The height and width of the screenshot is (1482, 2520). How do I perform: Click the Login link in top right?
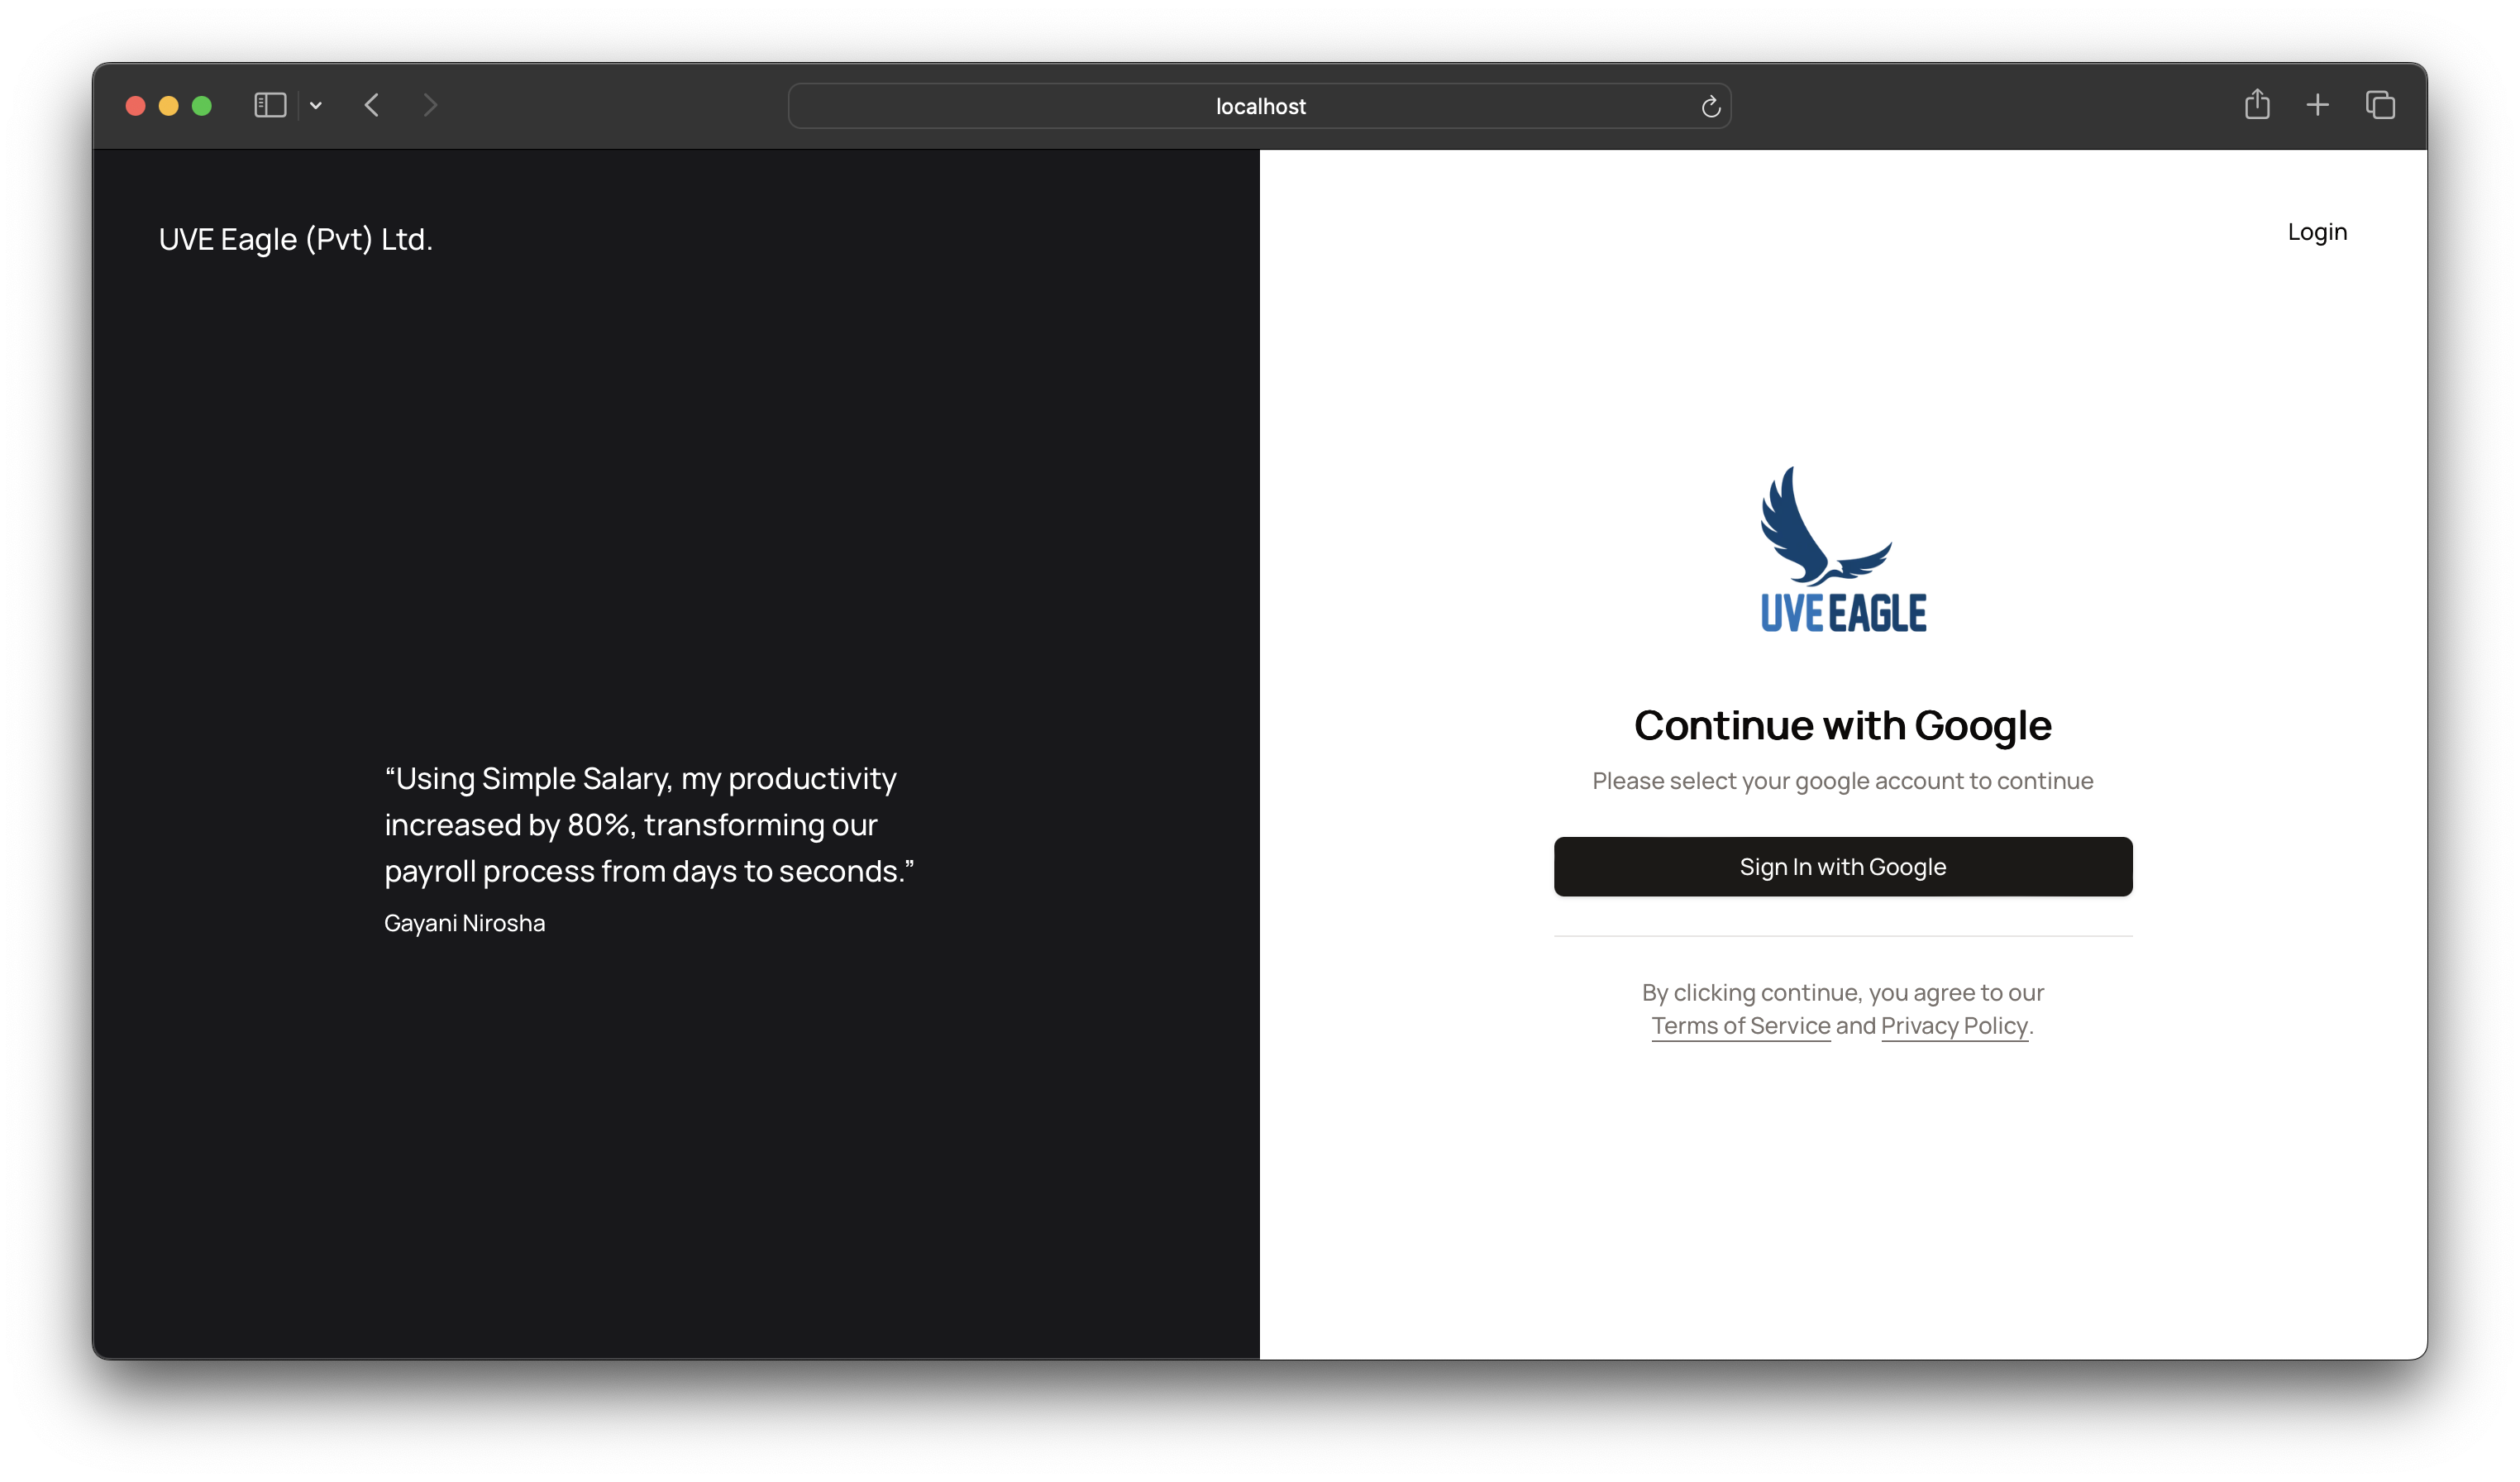click(x=2317, y=231)
